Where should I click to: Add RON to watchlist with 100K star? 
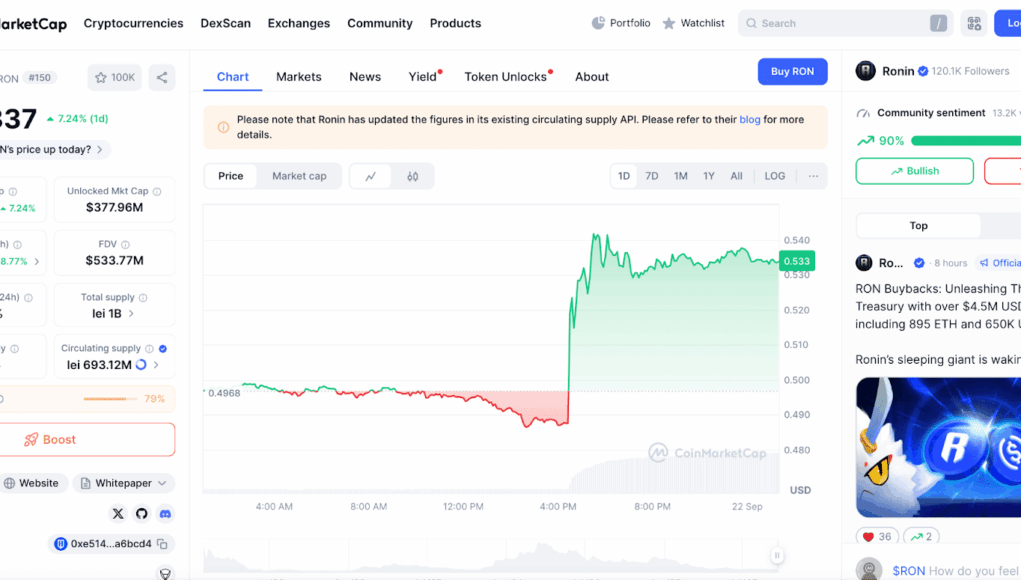click(115, 77)
